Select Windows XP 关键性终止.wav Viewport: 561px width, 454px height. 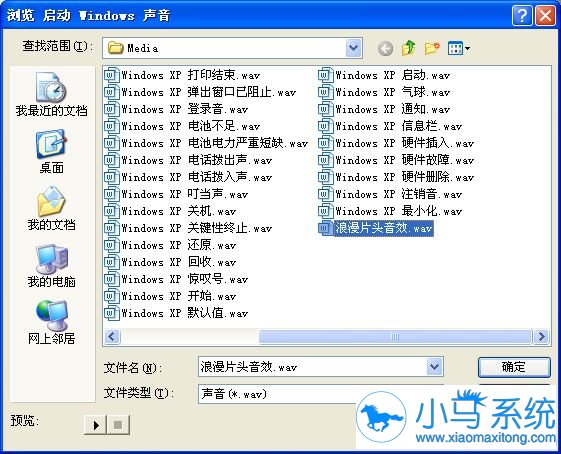(x=188, y=228)
